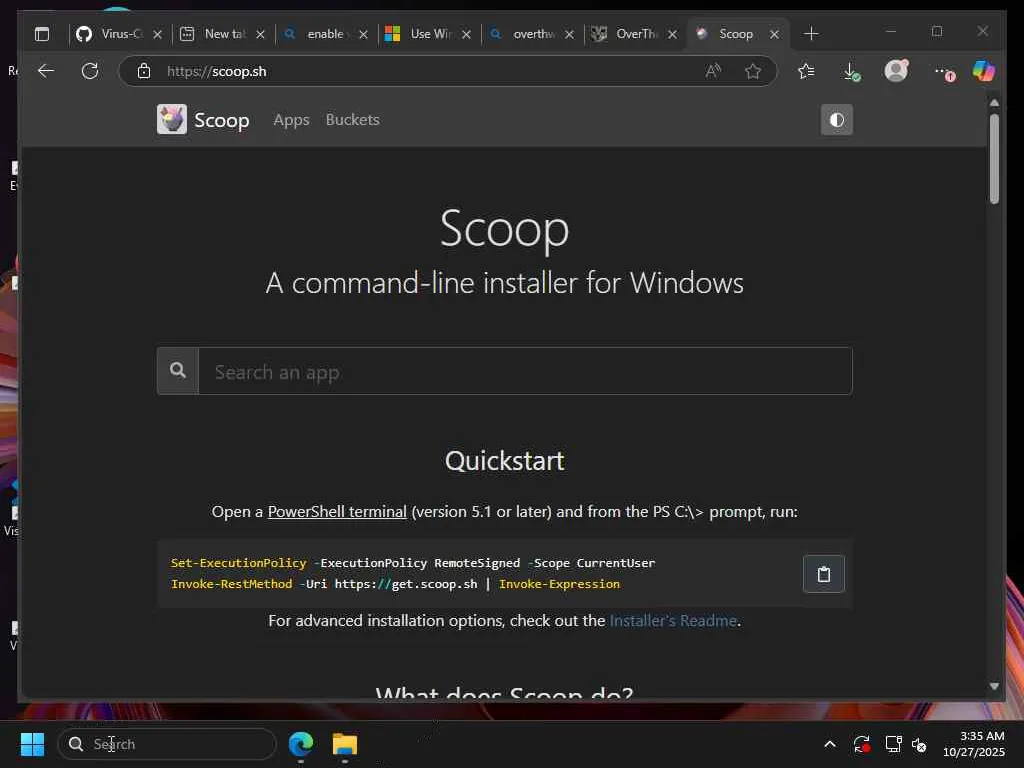Open the Favorites list icon

[807, 71]
